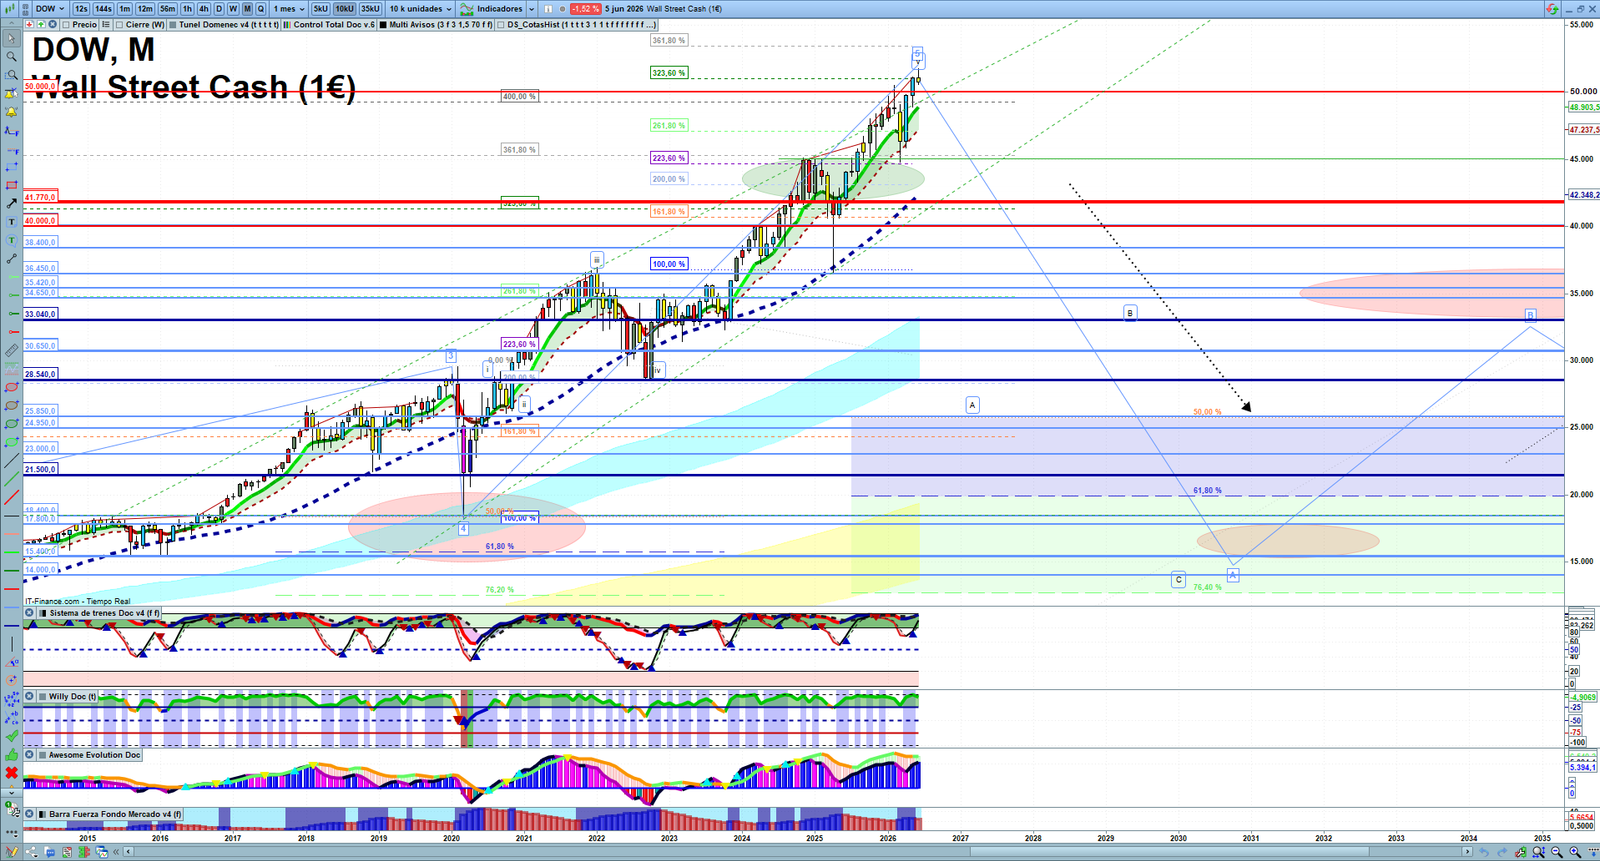Switch to the 56m timeframe
This screenshot has width=1600, height=861.
pyautogui.click(x=168, y=9)
